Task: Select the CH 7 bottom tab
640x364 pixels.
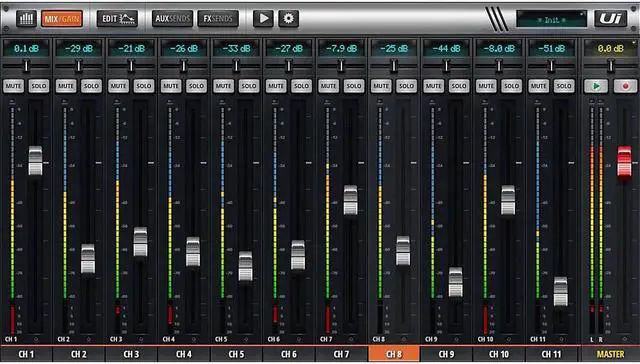Action: (341, 354)
